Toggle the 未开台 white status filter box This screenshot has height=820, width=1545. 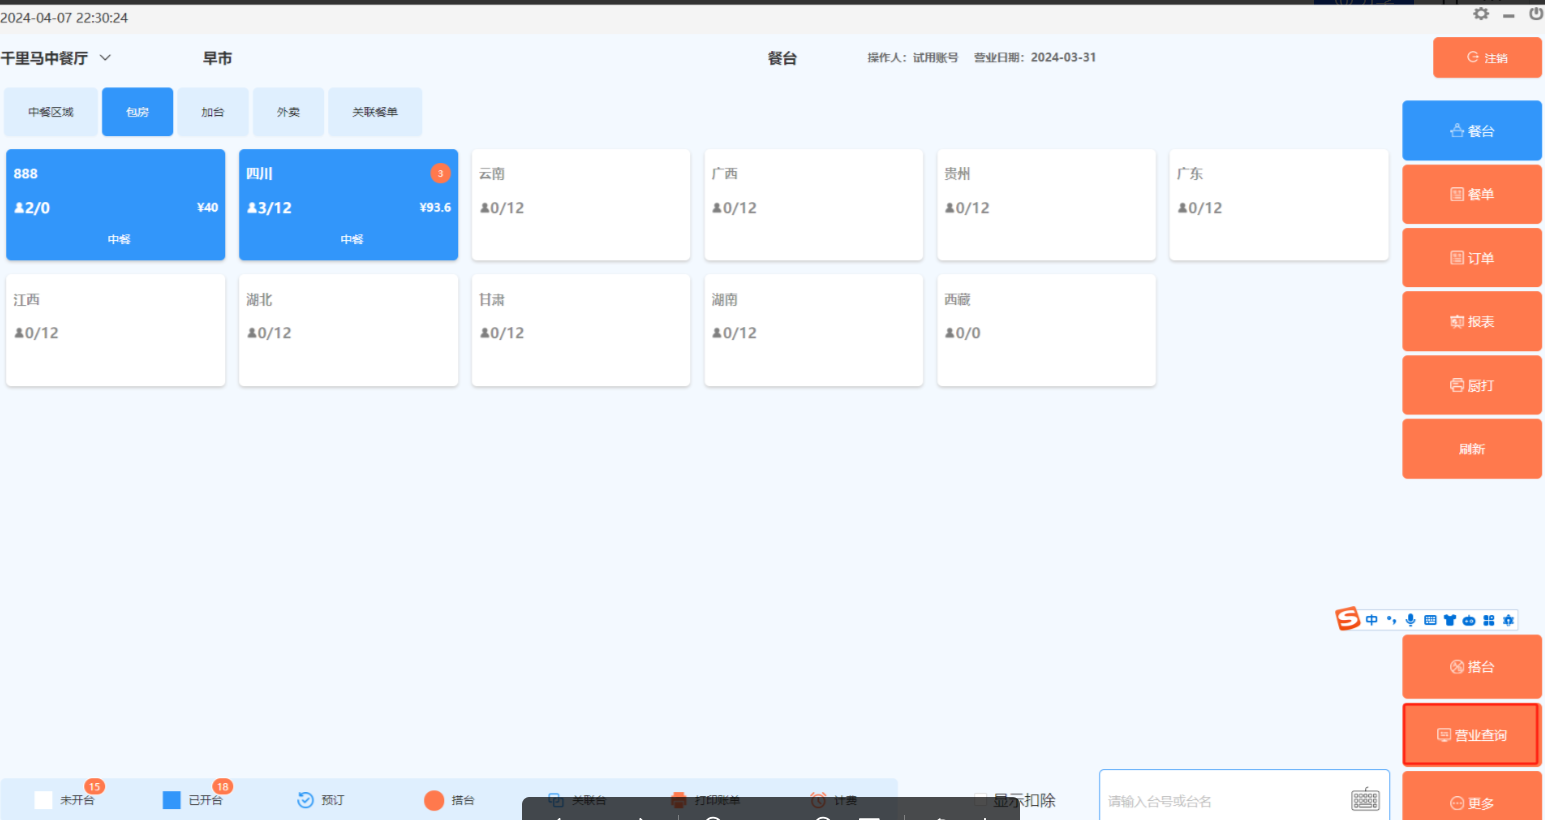[x=43, y=800]
